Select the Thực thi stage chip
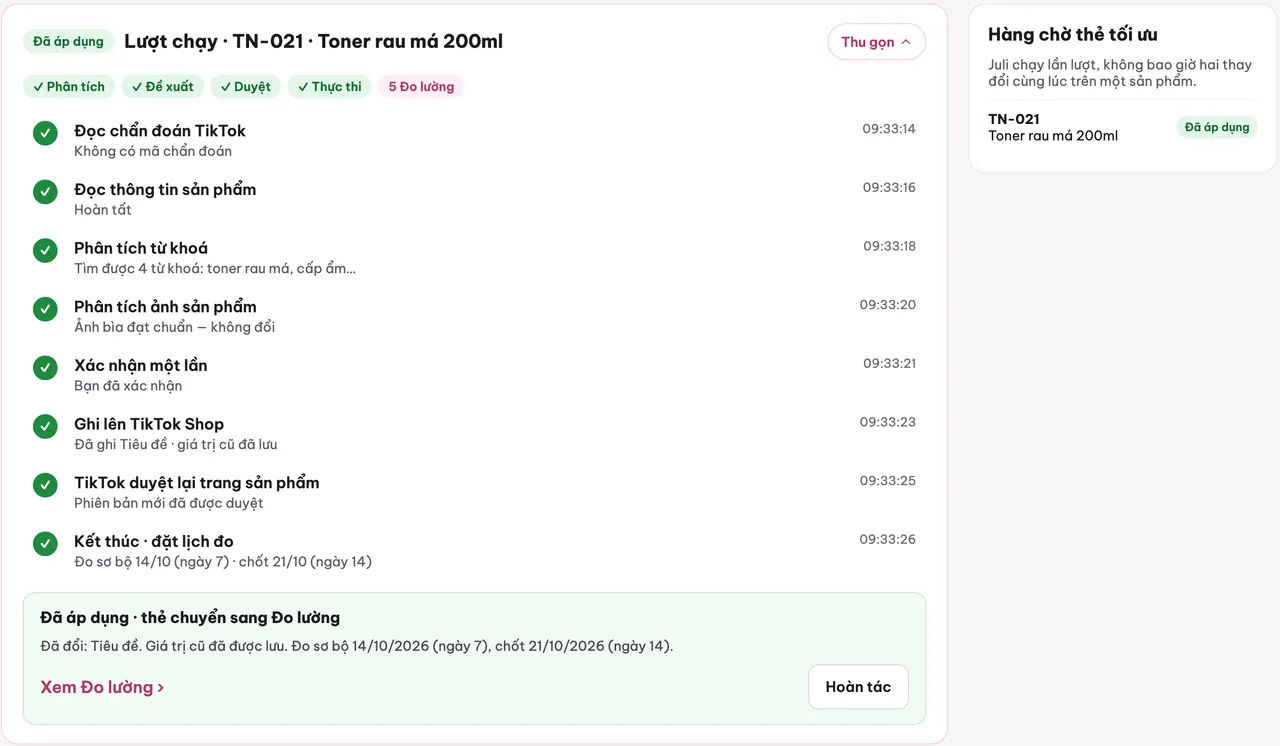1280x746 pixels. 330,87
